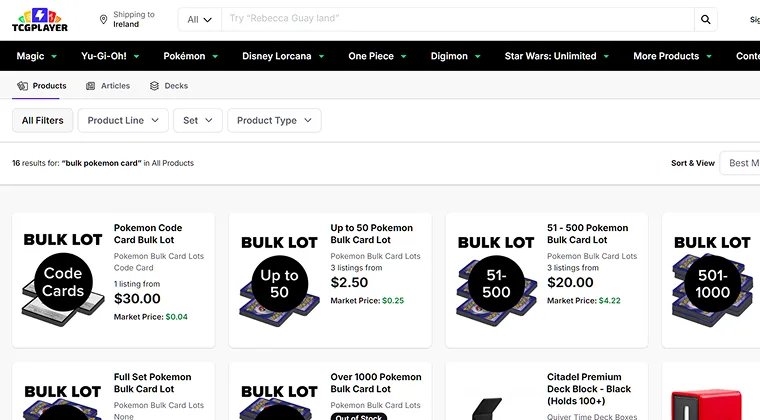Click the 51-500 bulk lot image
760x420 pixels.
click(496, 279)
